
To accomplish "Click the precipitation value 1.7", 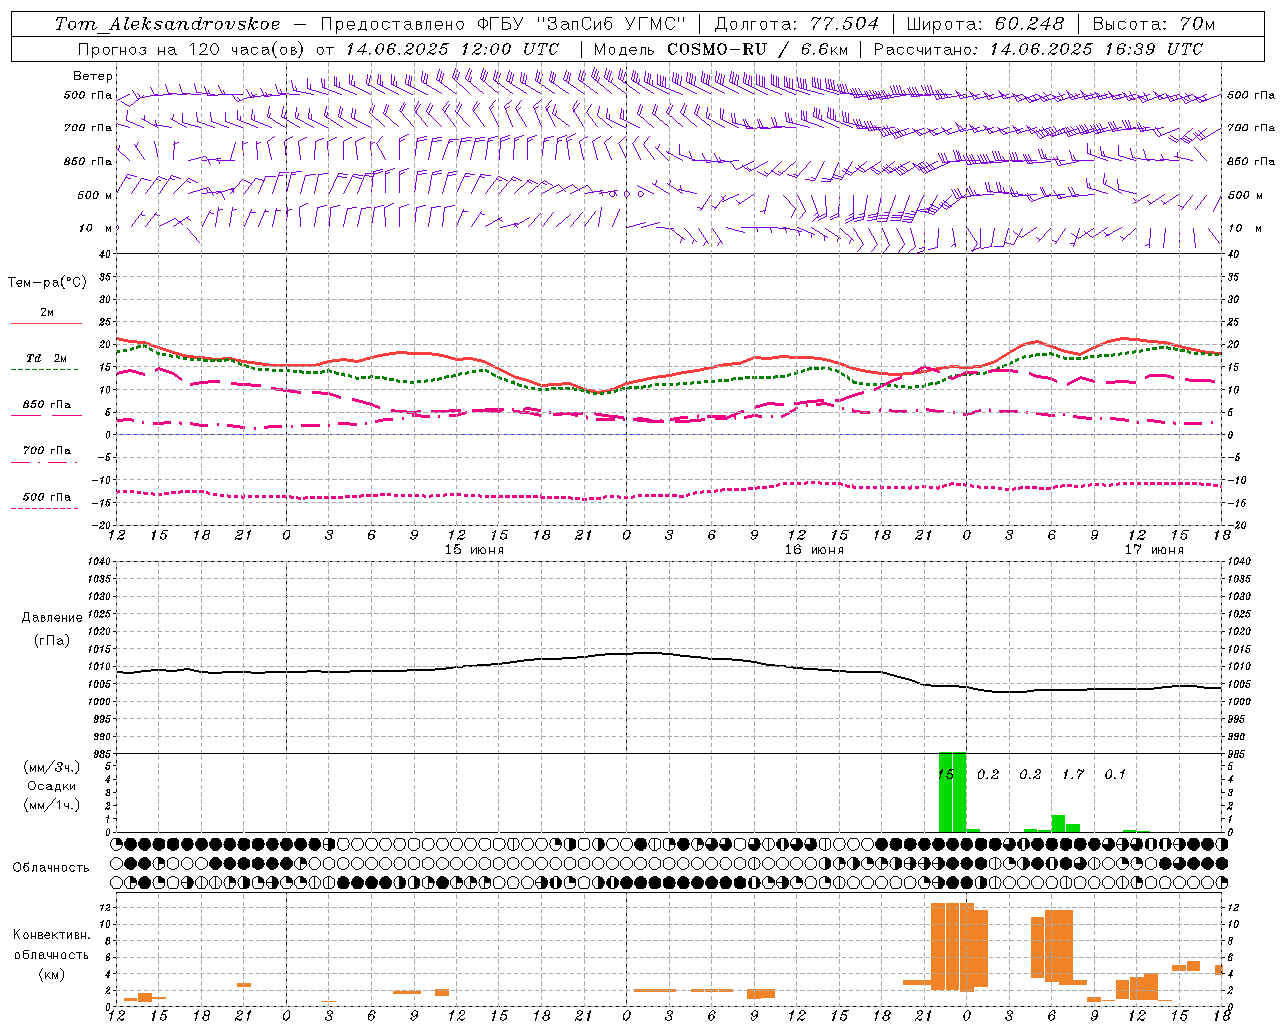I will [1073, 774].
